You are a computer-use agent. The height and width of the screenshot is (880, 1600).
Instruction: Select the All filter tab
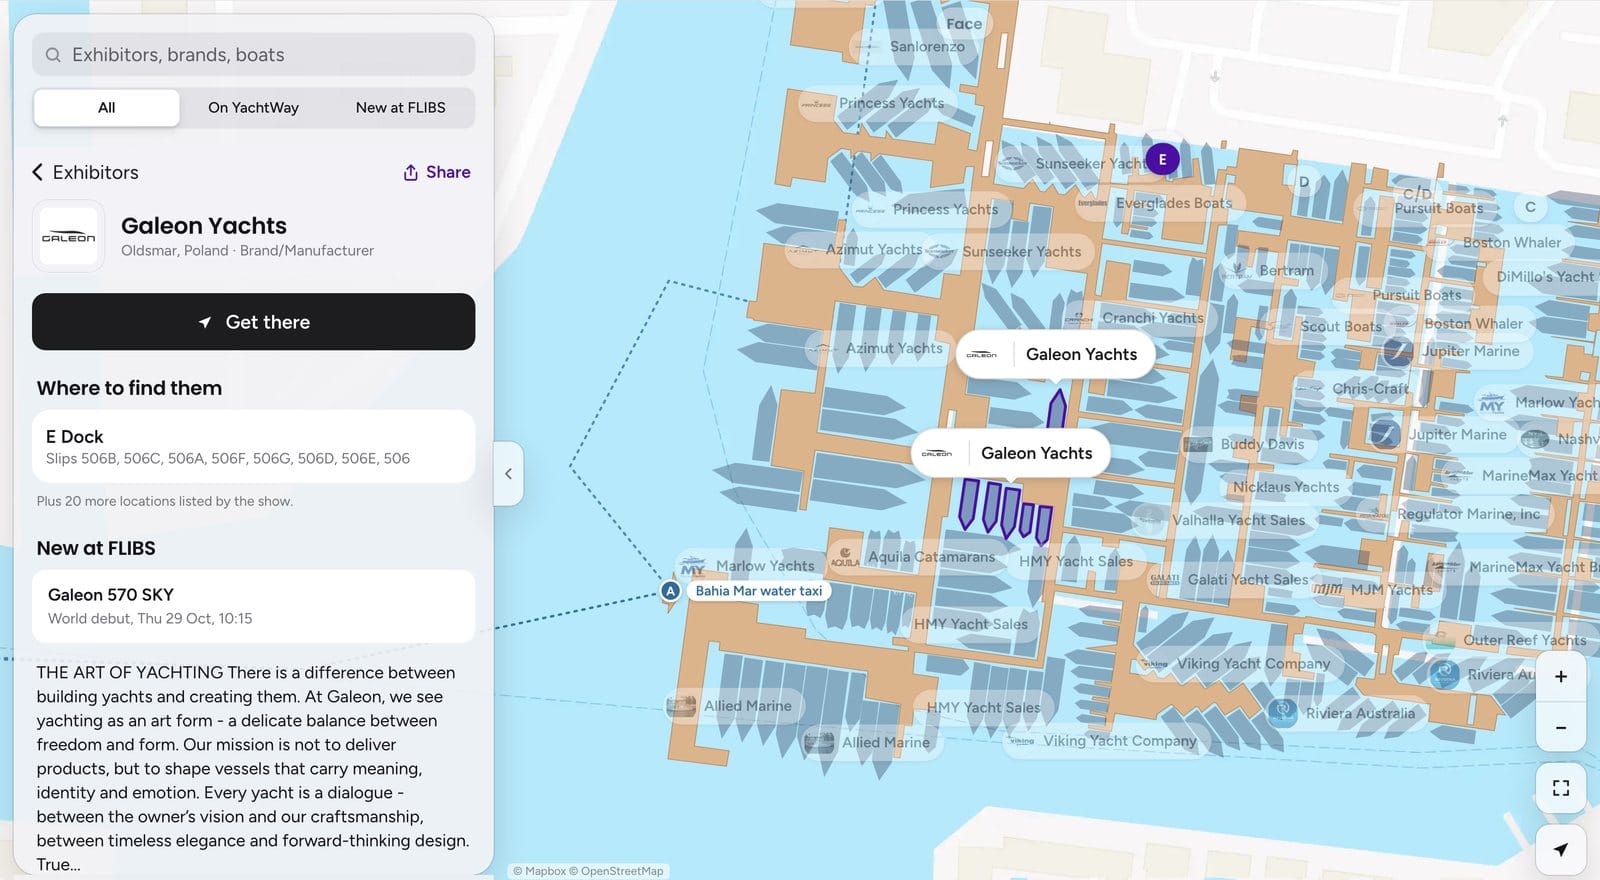(107, 108)
